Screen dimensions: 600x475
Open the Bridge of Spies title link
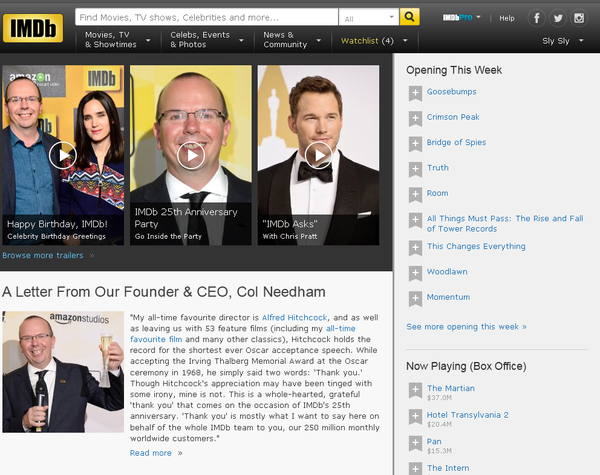click(457, 142)
